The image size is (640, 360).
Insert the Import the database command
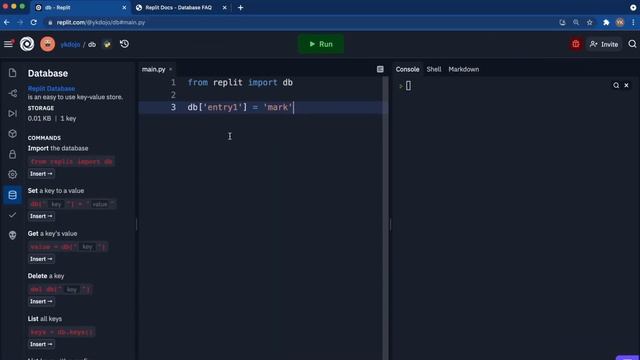pyautogui.click(x=41, y=173)
